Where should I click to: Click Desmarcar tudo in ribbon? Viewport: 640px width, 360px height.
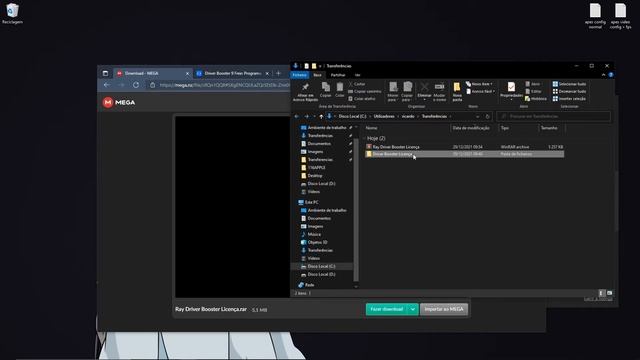[x=569, y=91]
